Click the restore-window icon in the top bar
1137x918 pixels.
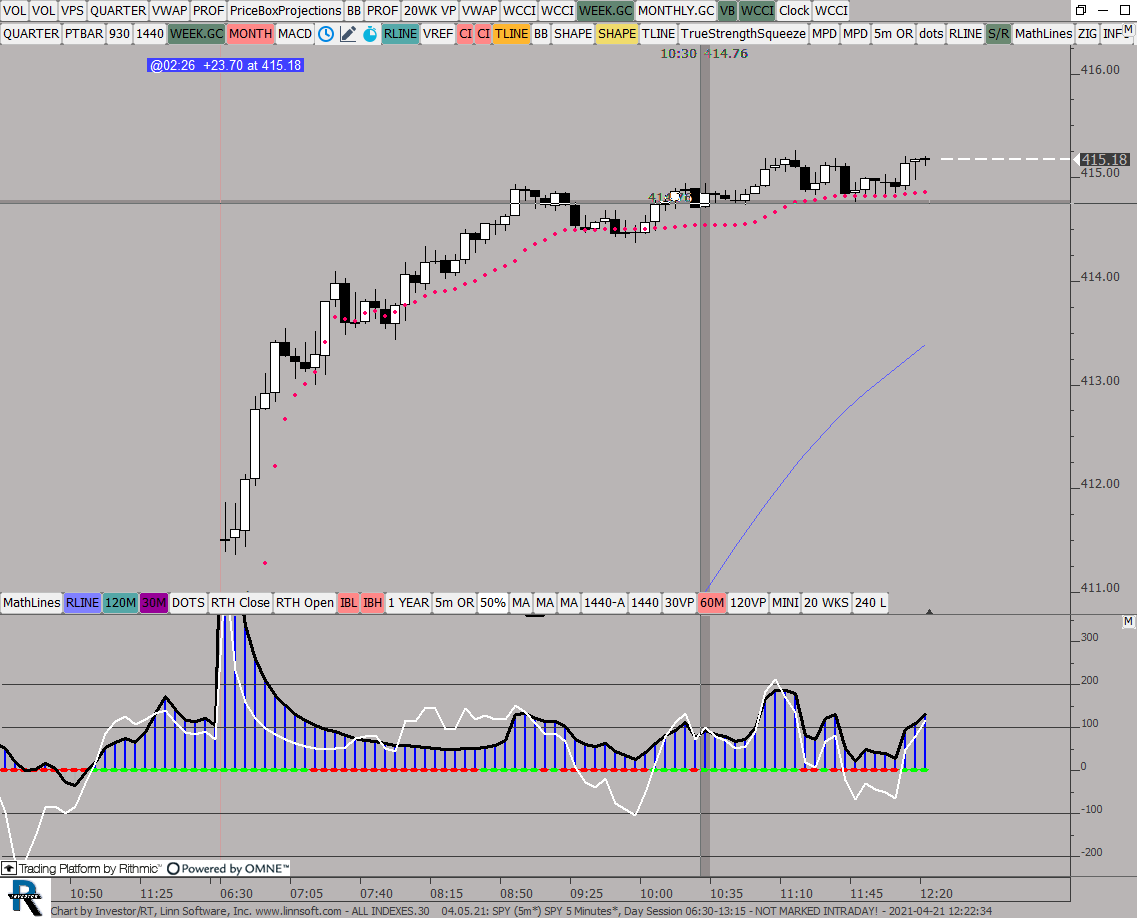tap(1080, 10)
